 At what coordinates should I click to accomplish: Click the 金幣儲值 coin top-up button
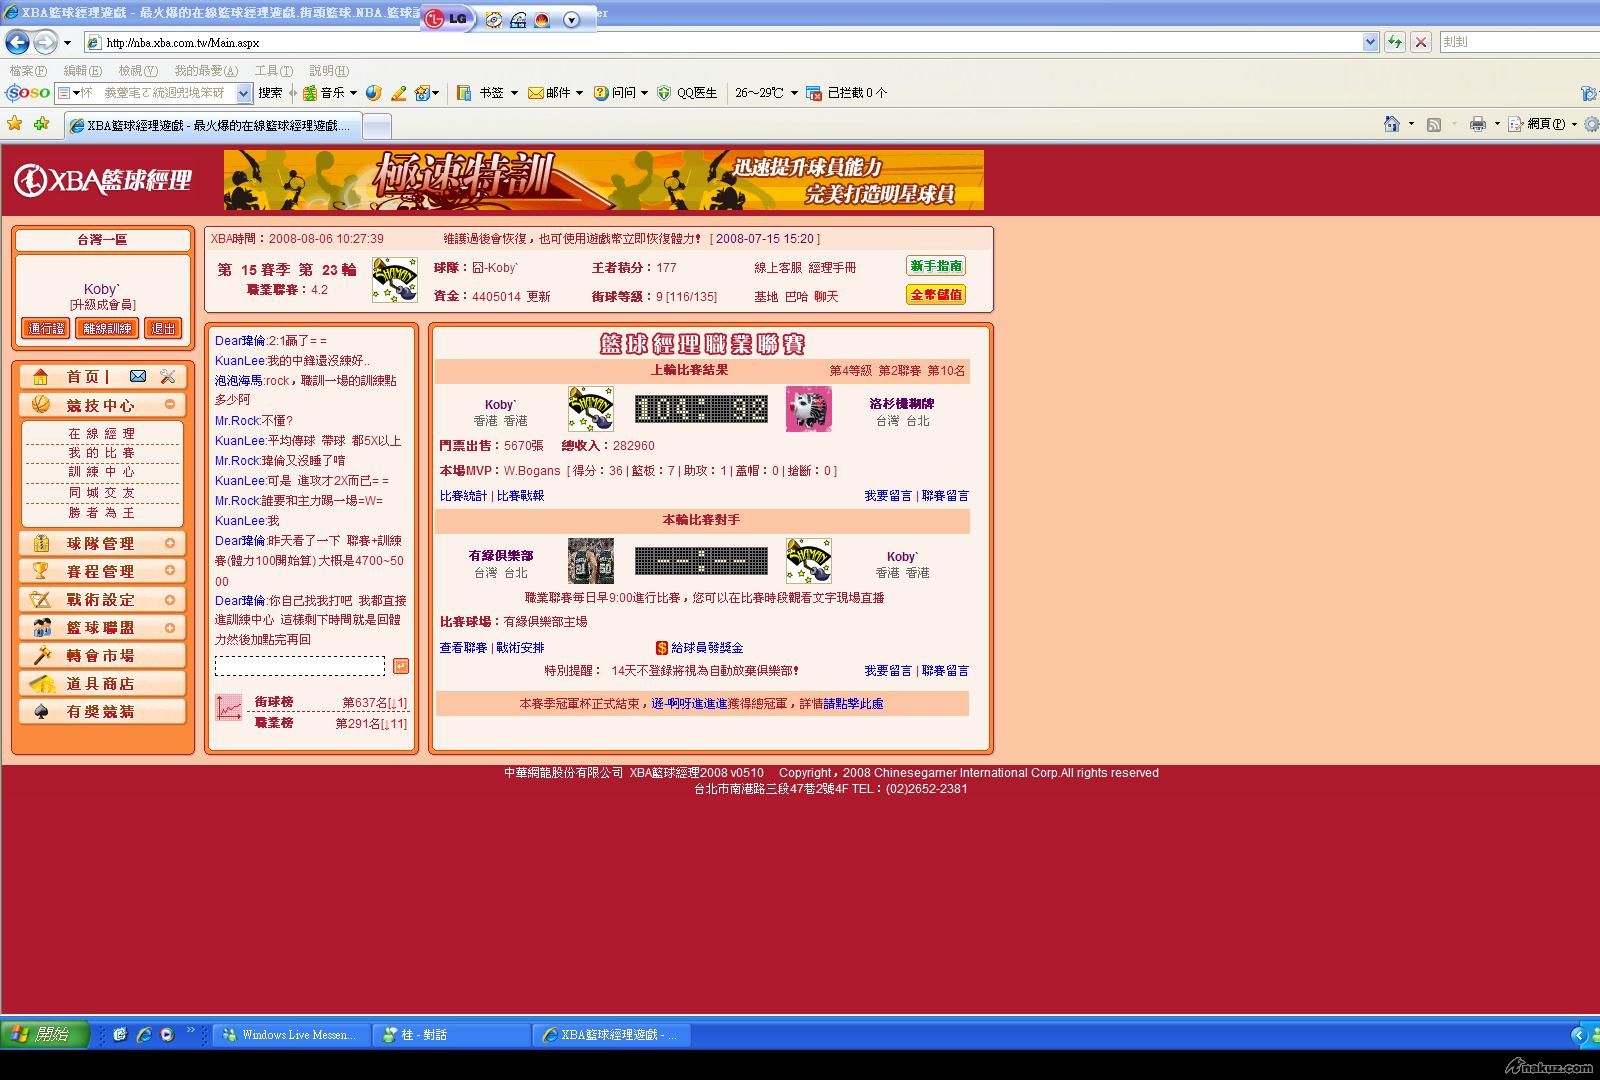point(936,295)
